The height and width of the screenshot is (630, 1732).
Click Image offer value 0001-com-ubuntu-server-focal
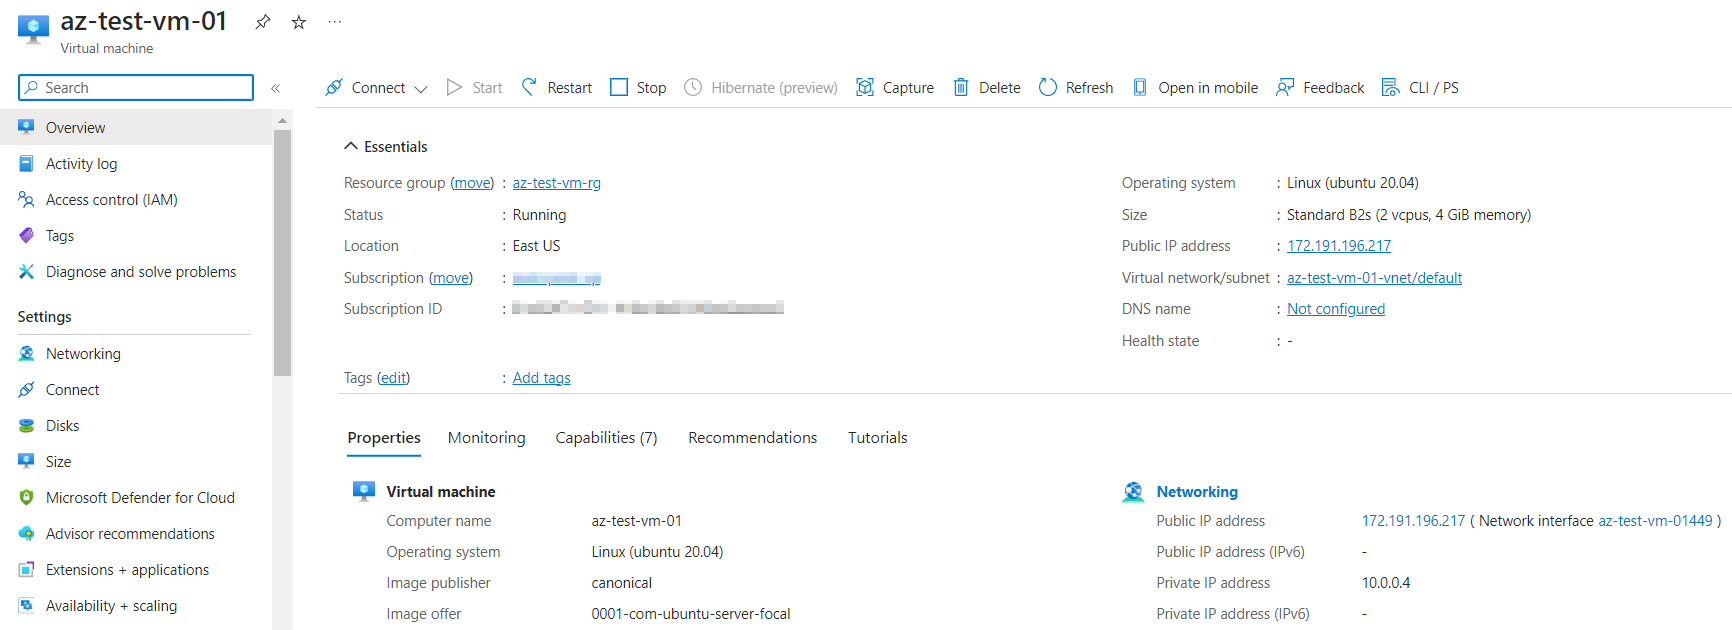tap(691, 614)
